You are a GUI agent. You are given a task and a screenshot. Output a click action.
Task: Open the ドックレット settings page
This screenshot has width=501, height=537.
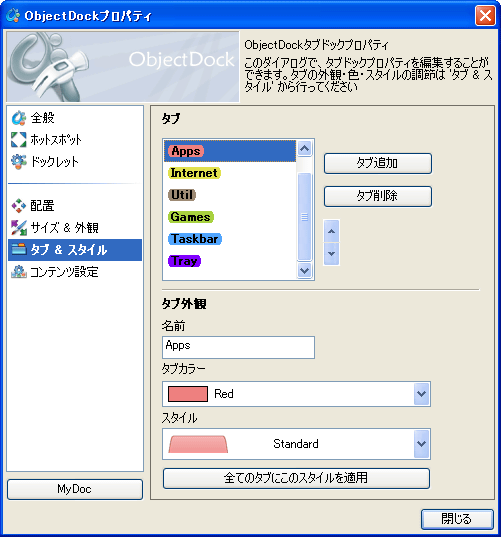[75, 162]
